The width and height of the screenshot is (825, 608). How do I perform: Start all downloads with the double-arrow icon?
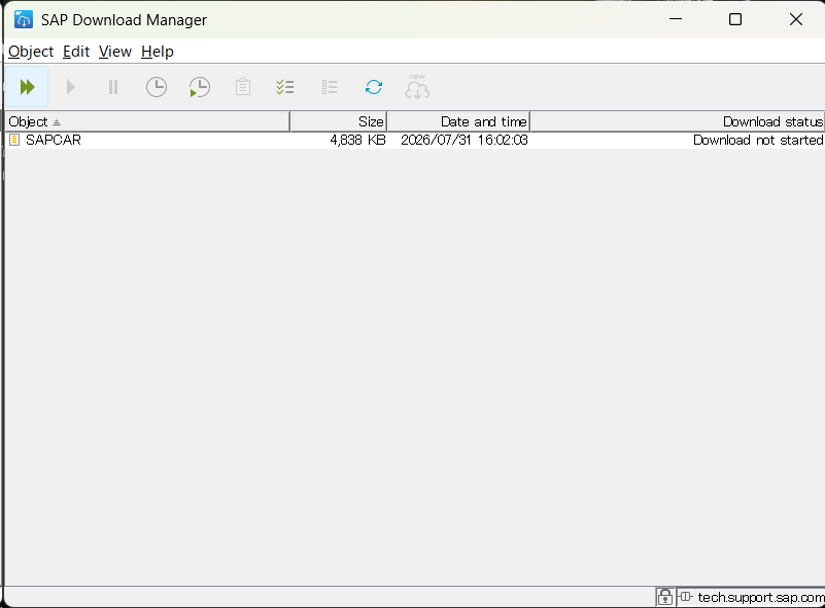[27, 87]
